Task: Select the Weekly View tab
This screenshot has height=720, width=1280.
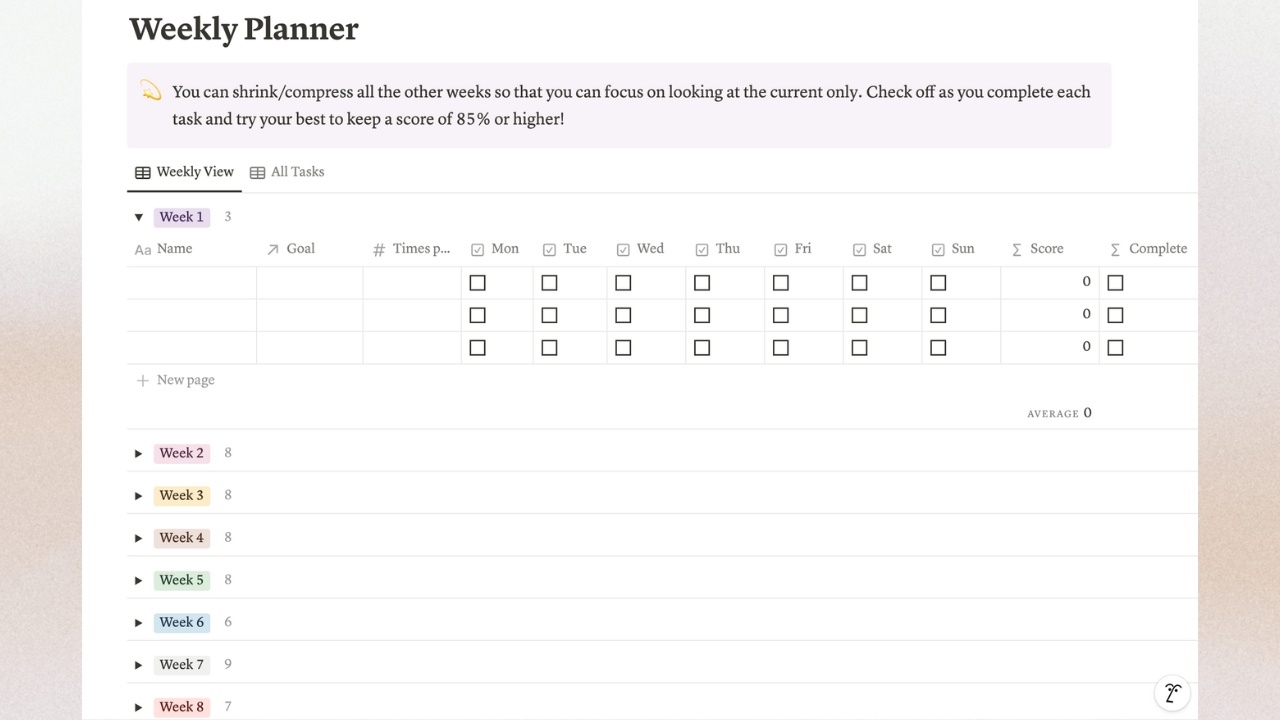Action: (184, 171)
